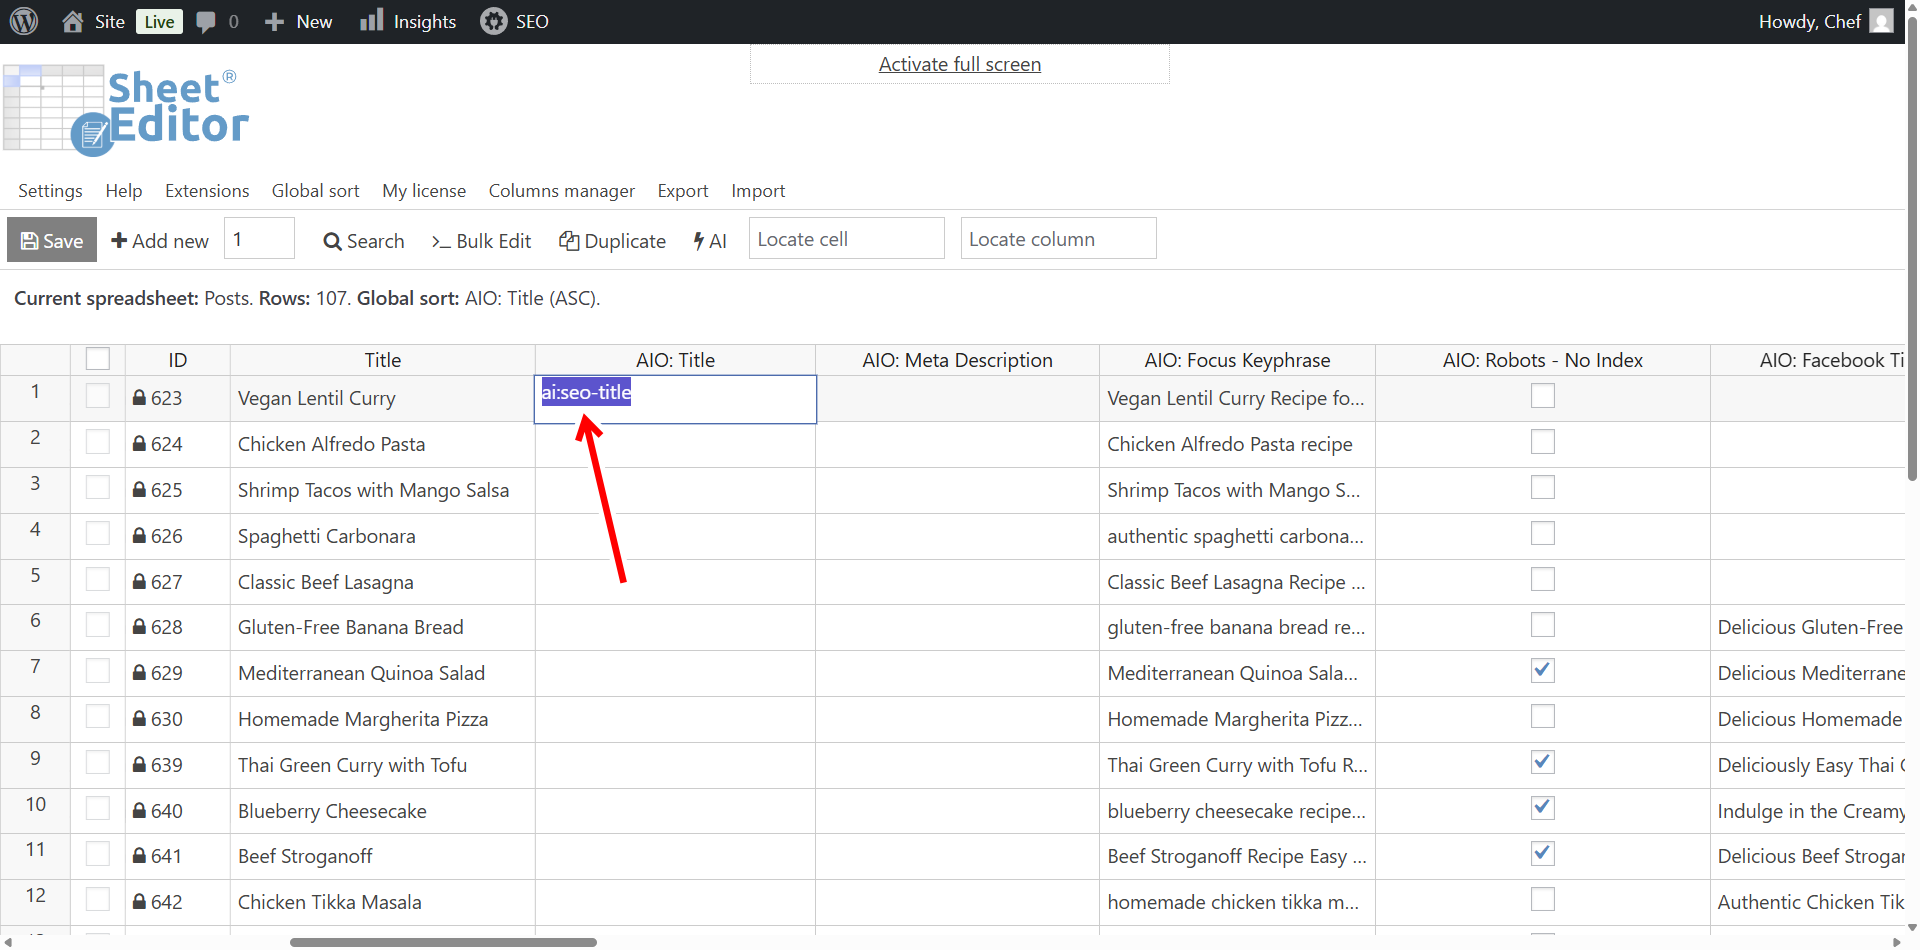Open the Export menu
This screenshot has height=950, width=1920.
coord(682,191)
